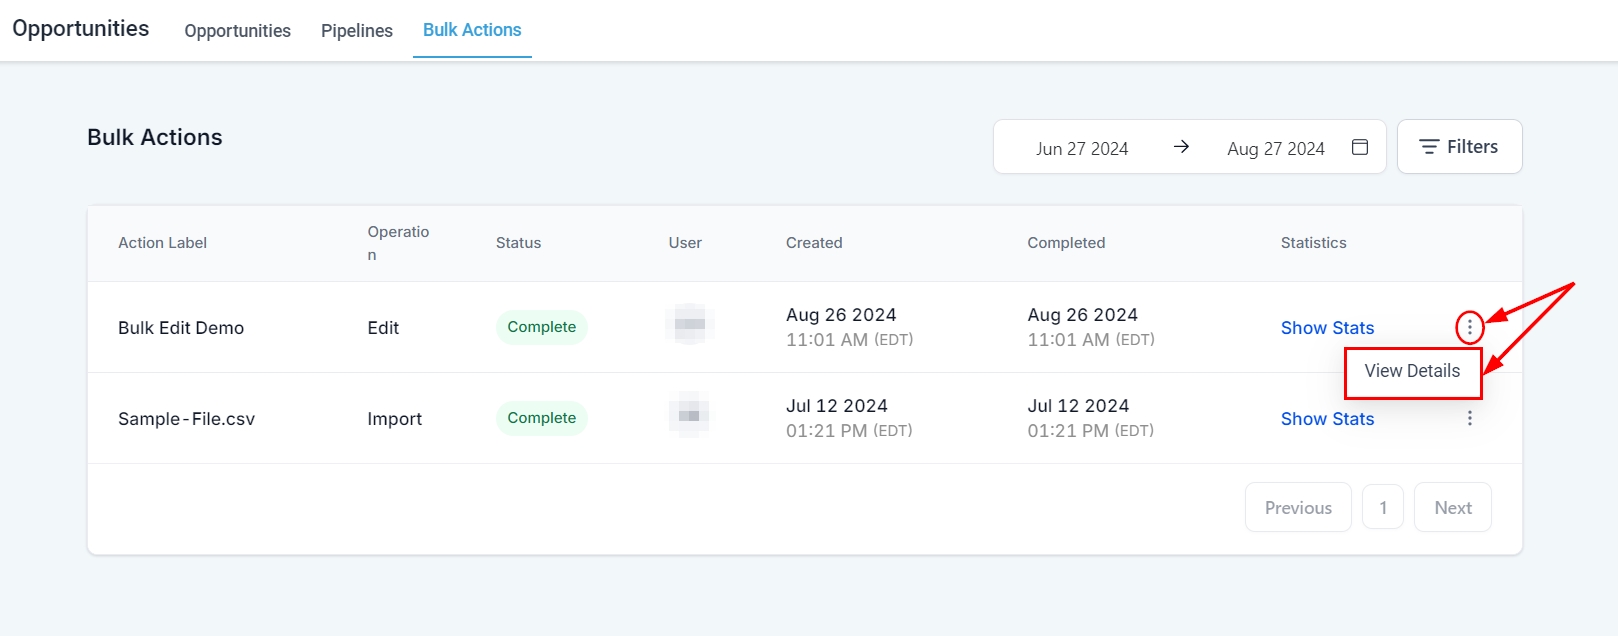Viewport: 1618px width, 636px height.
Task: Switch to the Opportunities tab
Action: point(237,31)
